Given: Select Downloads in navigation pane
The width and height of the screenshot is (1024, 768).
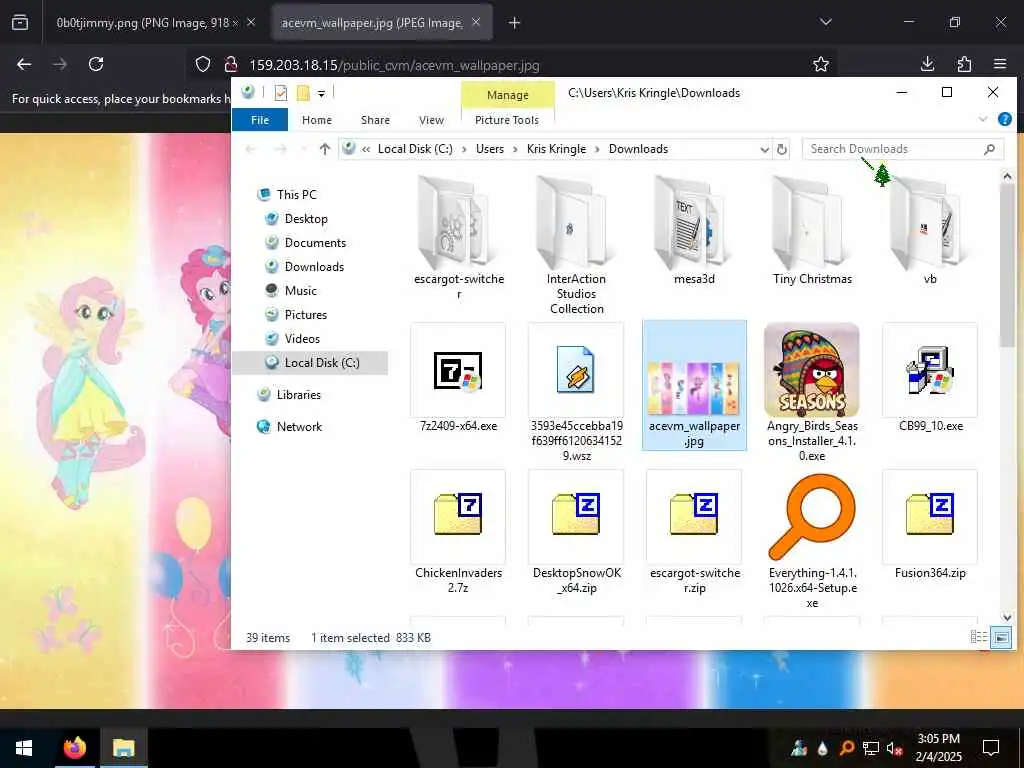Looking at the screenshot, I should coord(314,266).
